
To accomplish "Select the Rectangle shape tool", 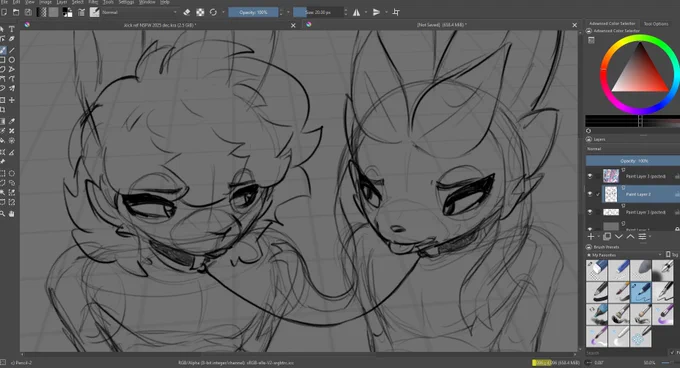I will (3, 60).
